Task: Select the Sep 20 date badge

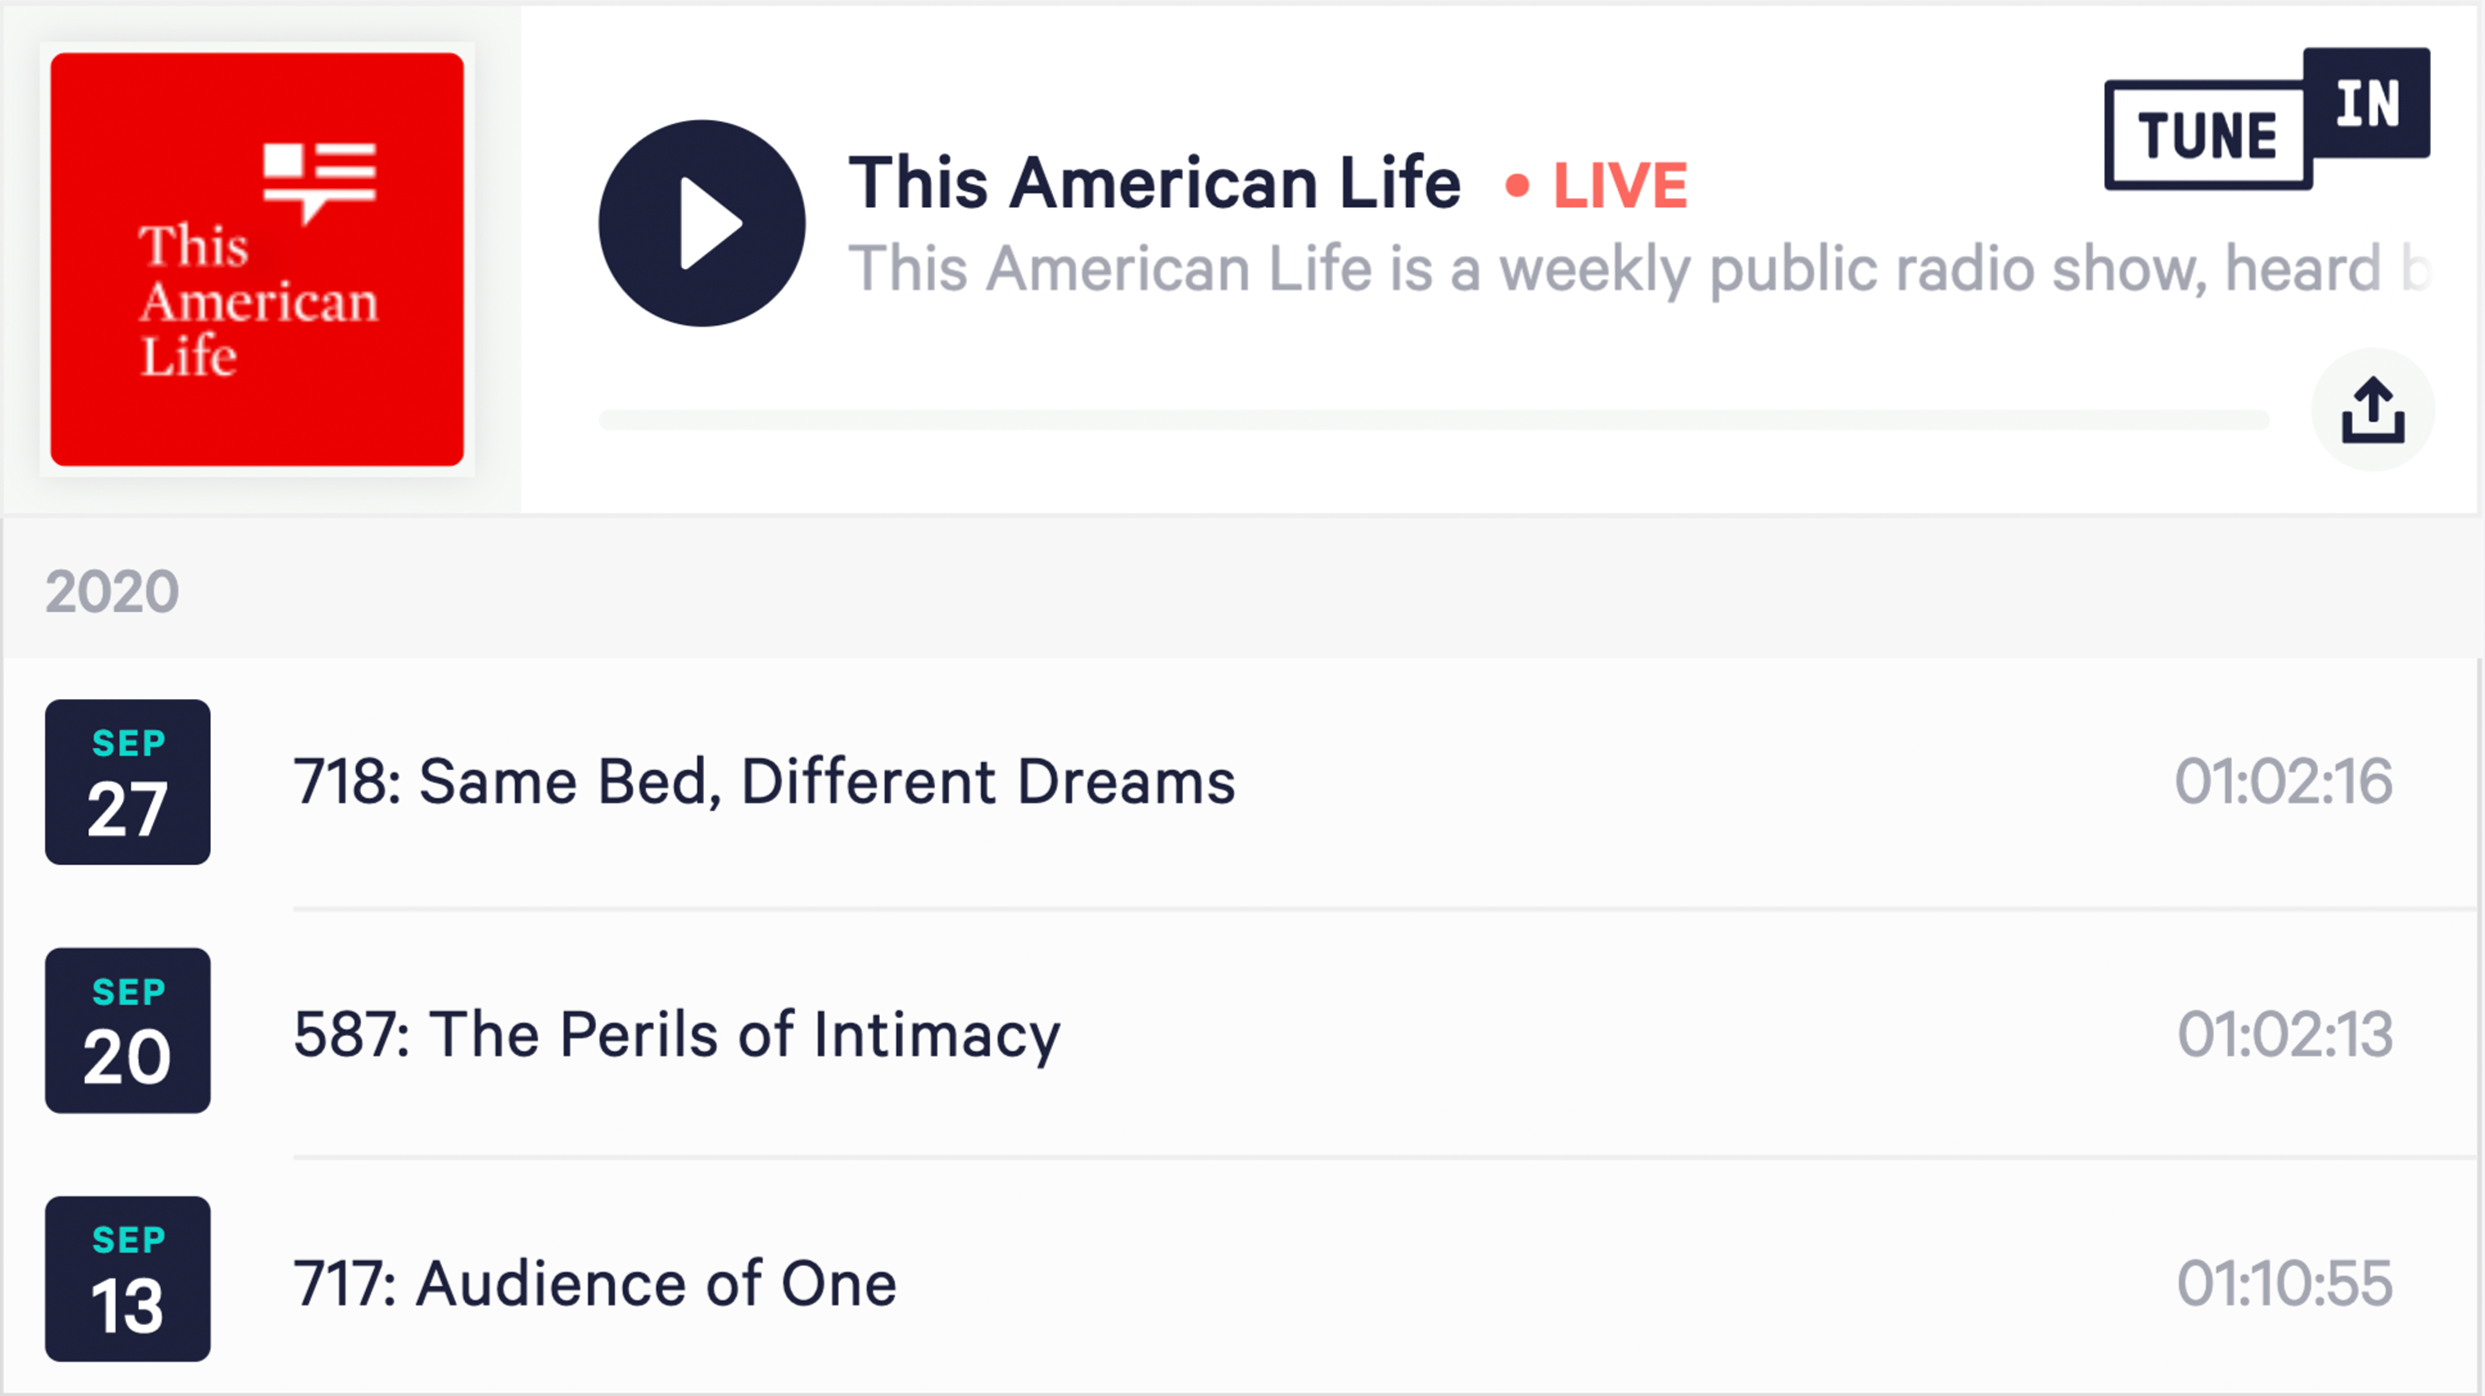Action: click(x=128, y=1031)
